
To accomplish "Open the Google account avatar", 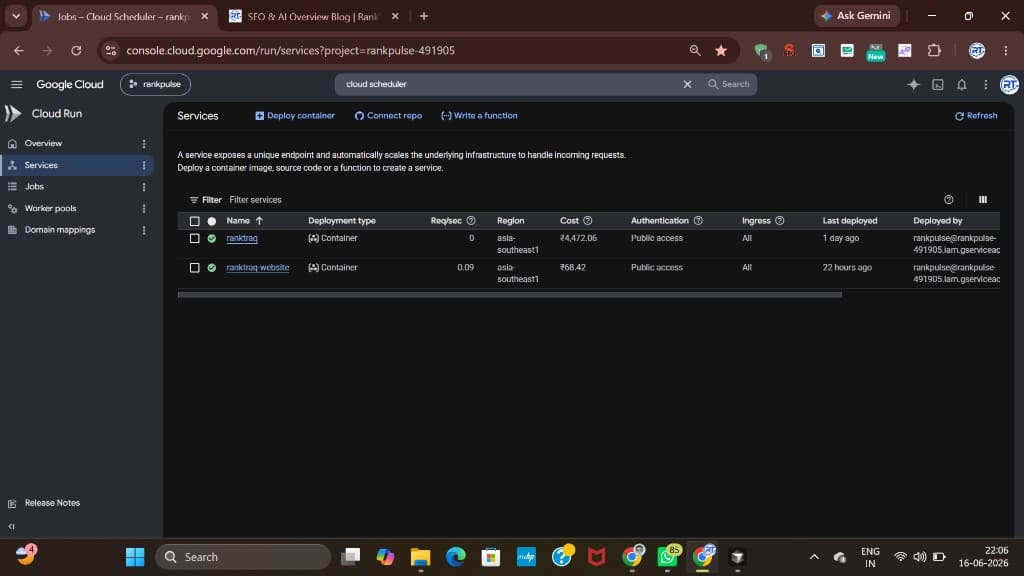I will [1009, 84].
